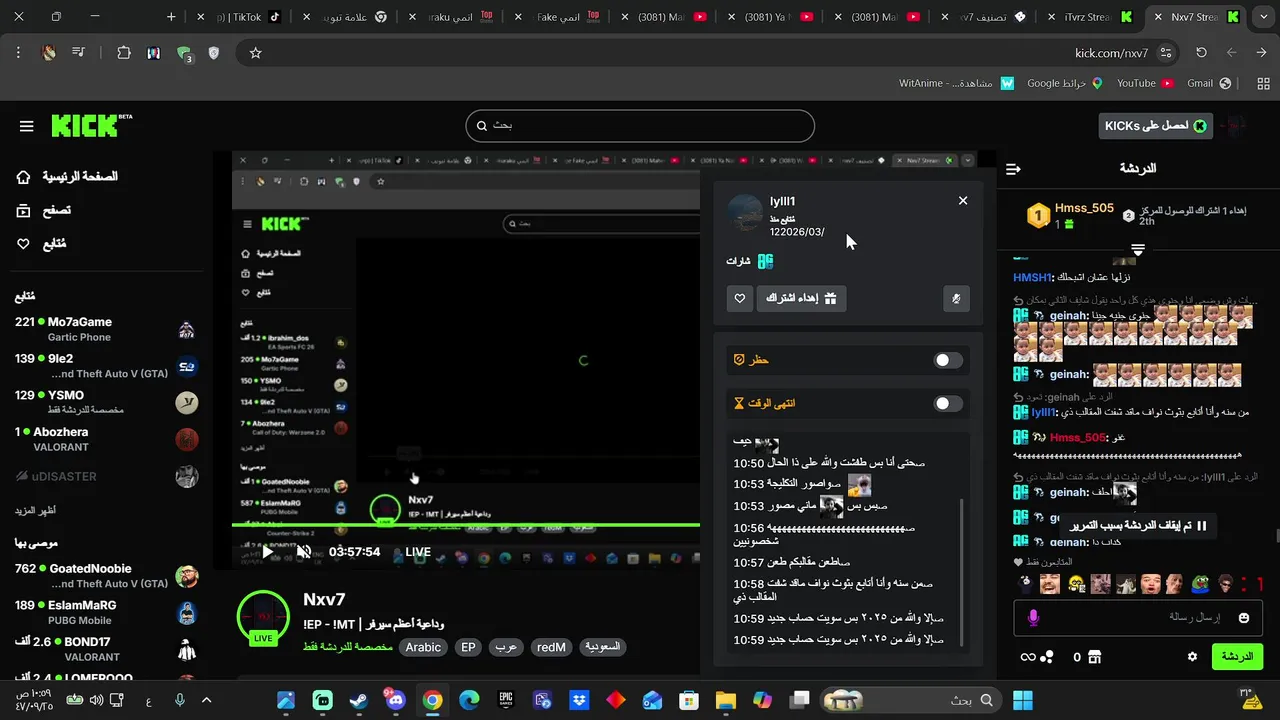Reload the page
The image size is (1280, 720).
1201,53
